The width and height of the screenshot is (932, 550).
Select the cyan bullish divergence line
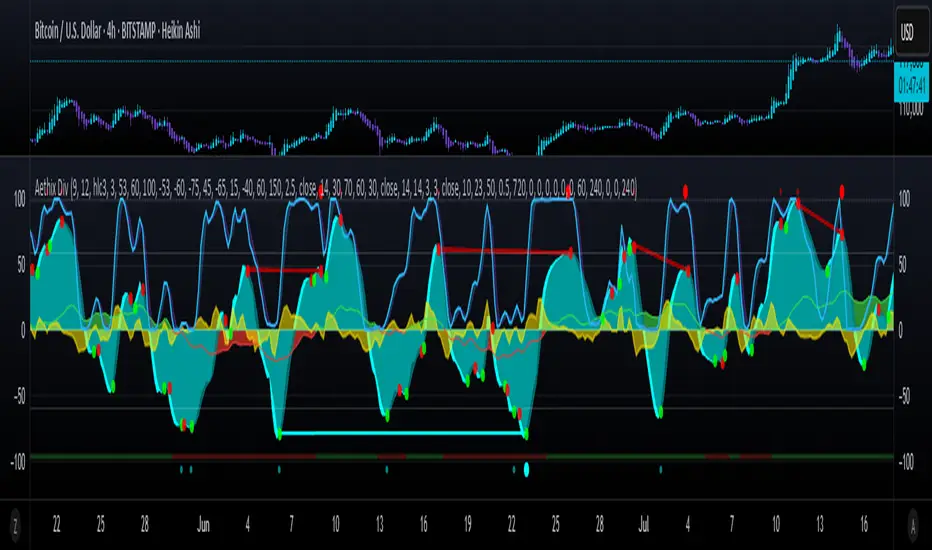402,433
